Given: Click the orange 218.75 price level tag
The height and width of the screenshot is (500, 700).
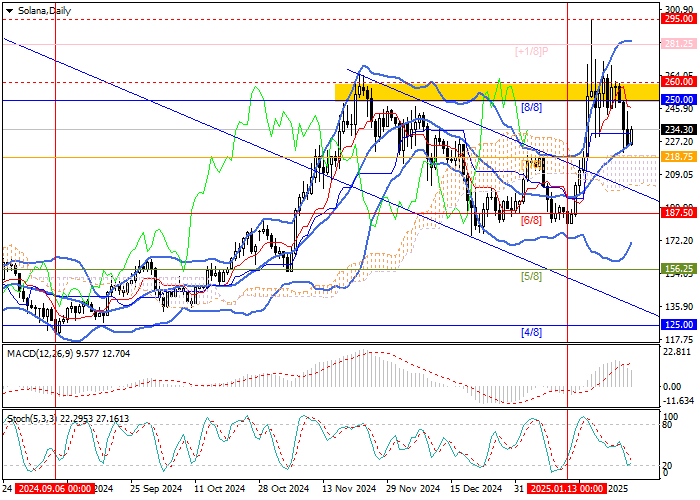Looking at the screenshot, I should pyautogui.click(x=680, y=157).
